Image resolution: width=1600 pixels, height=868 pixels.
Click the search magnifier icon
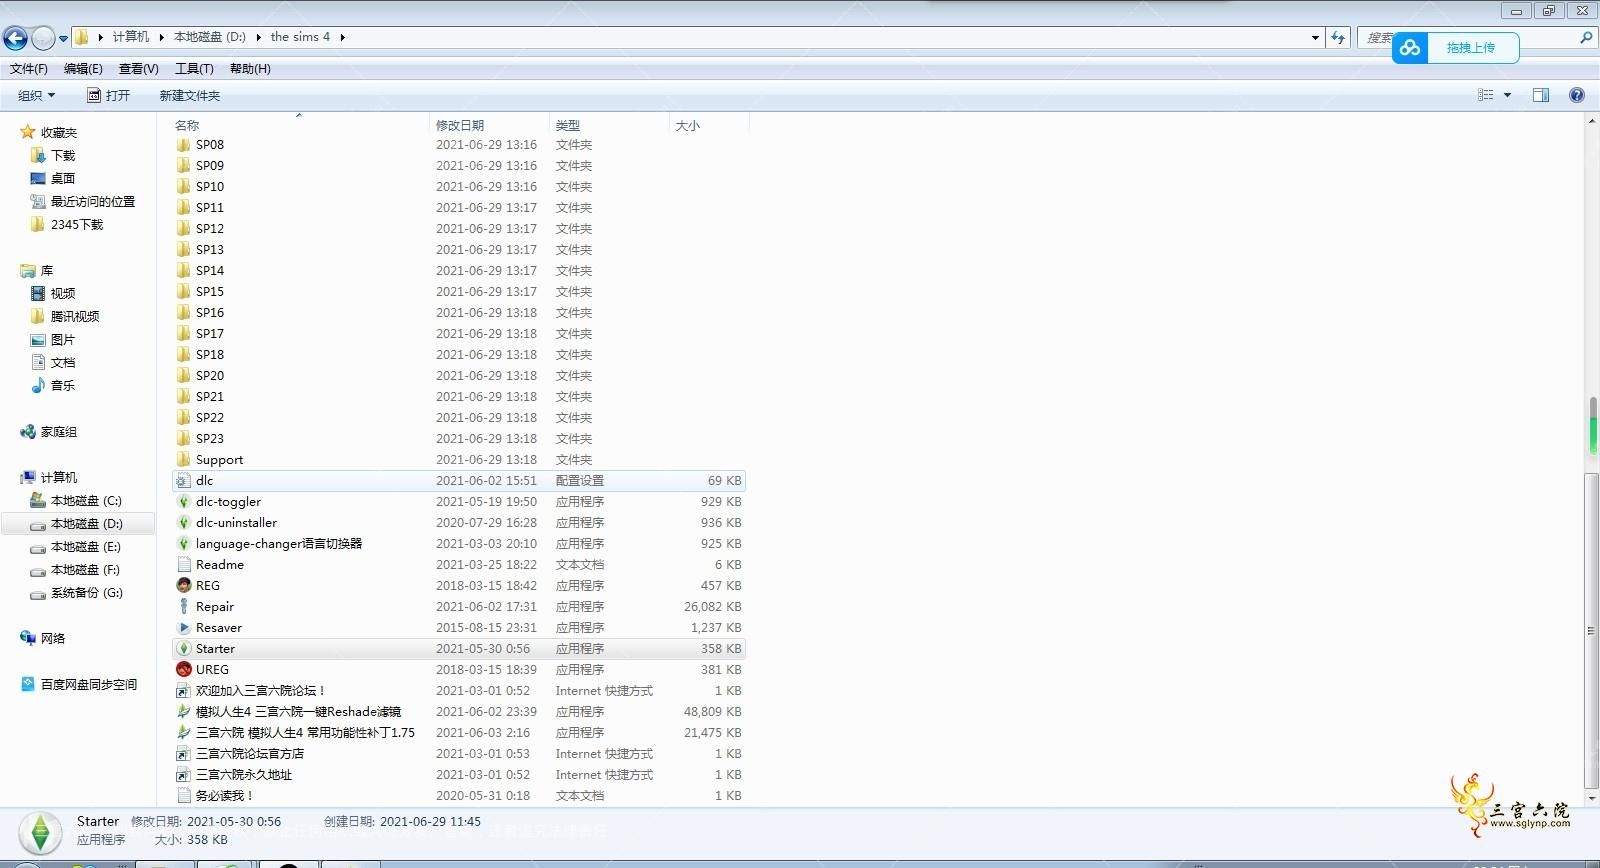(1585, 37)
